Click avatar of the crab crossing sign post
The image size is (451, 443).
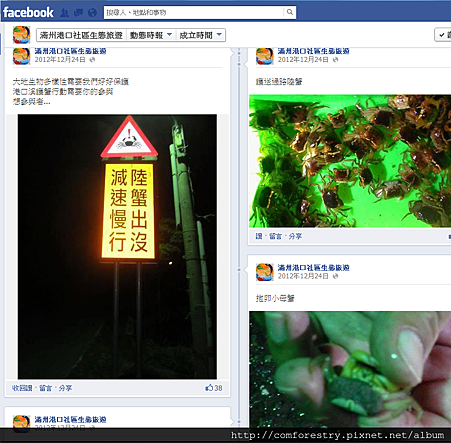tap(21, 56)
